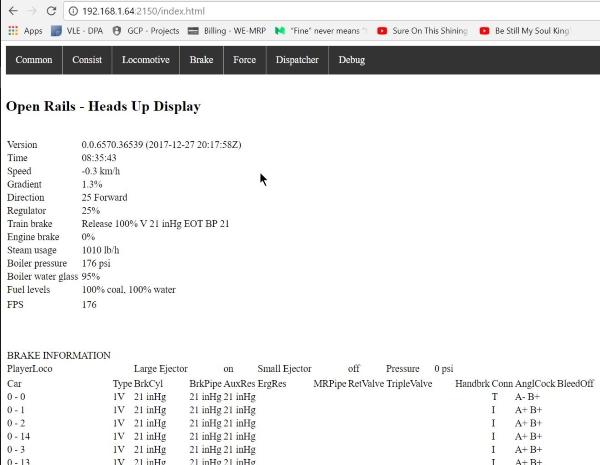Click the Regulator label
The width and height of the screenshot is (600, 465).
26,210
